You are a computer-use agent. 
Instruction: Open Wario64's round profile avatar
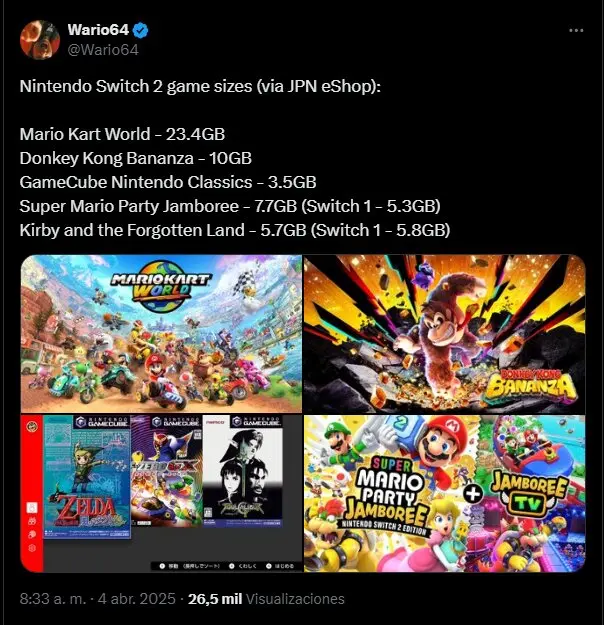click(x=40, y=40)
